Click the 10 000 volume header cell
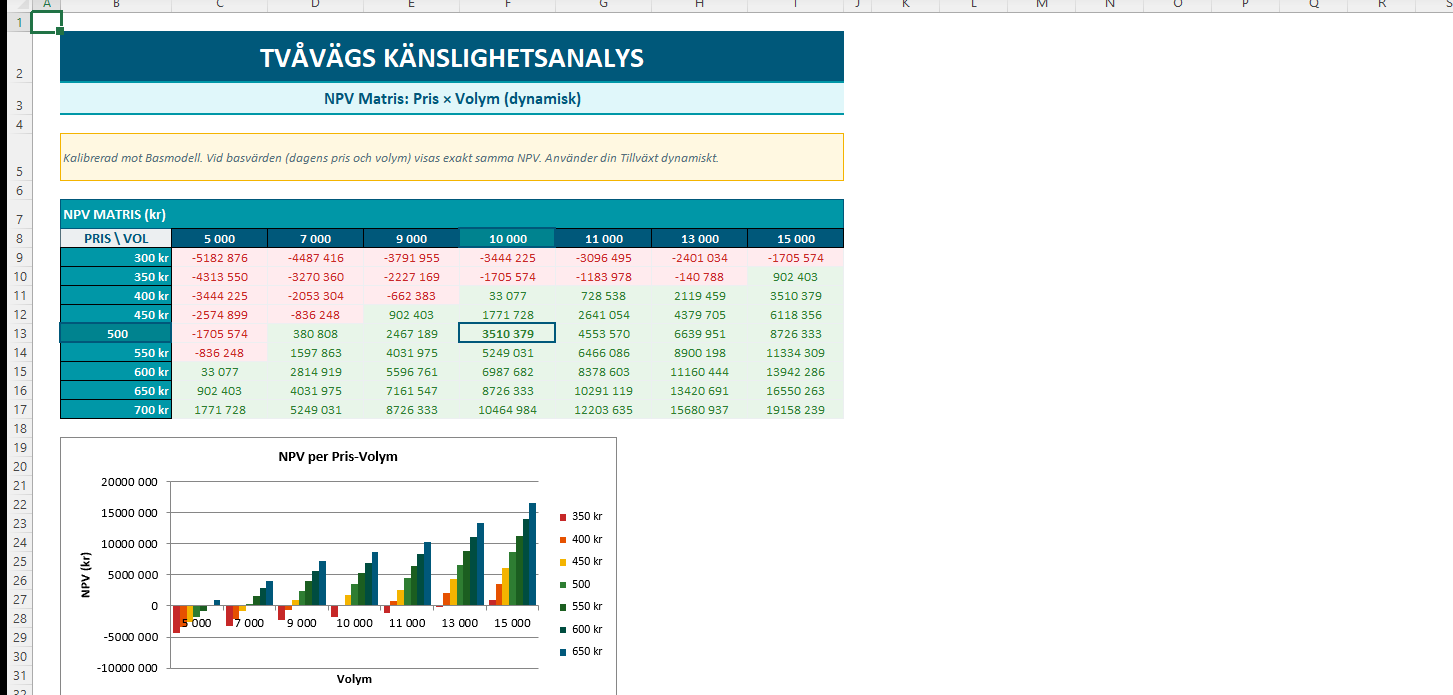Viewport: 1453px width, 695px height. tap(507, 239)
